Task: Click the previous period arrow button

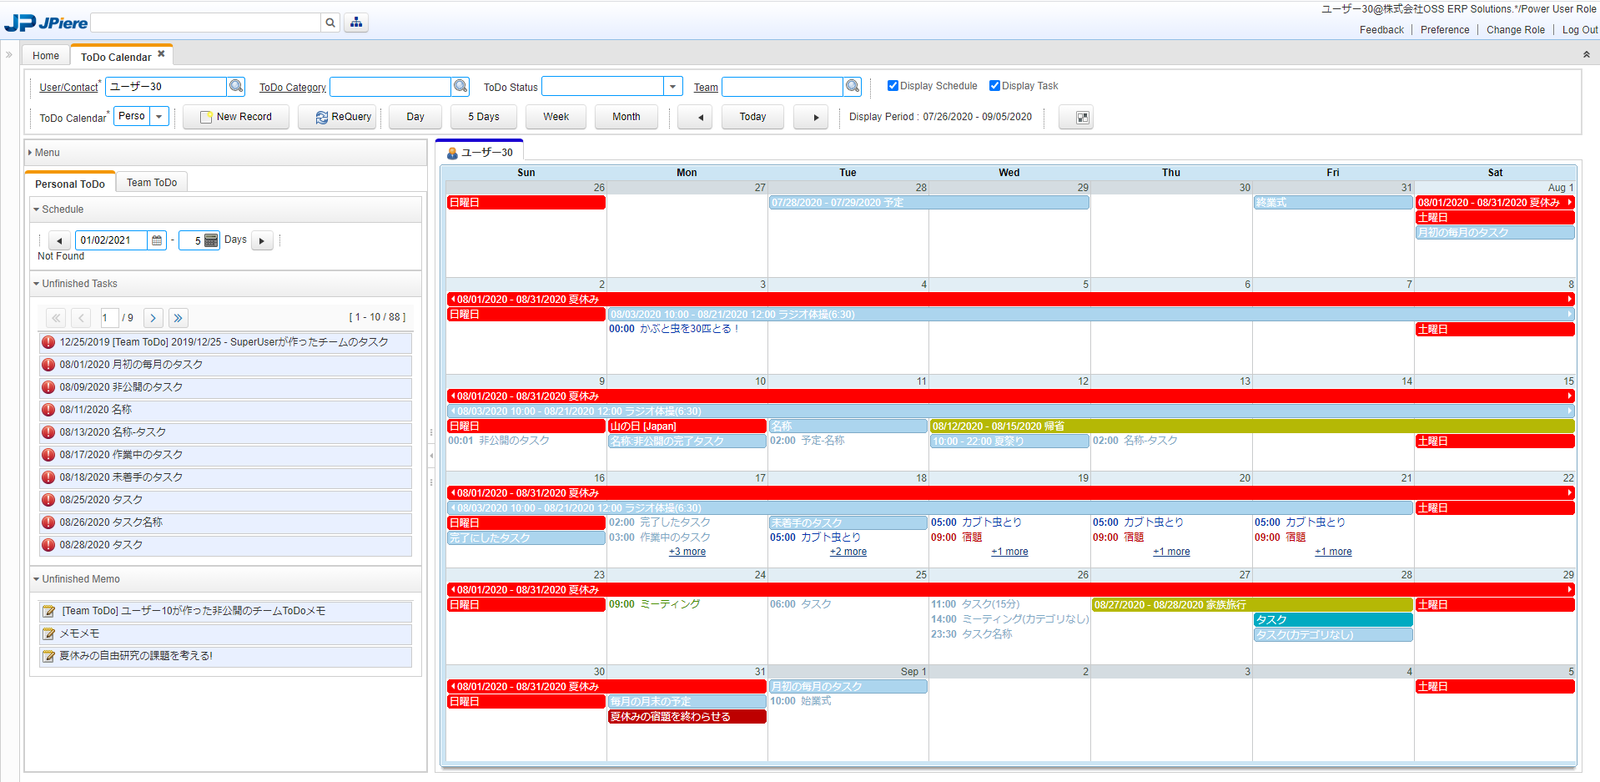Action: point(700,117)
